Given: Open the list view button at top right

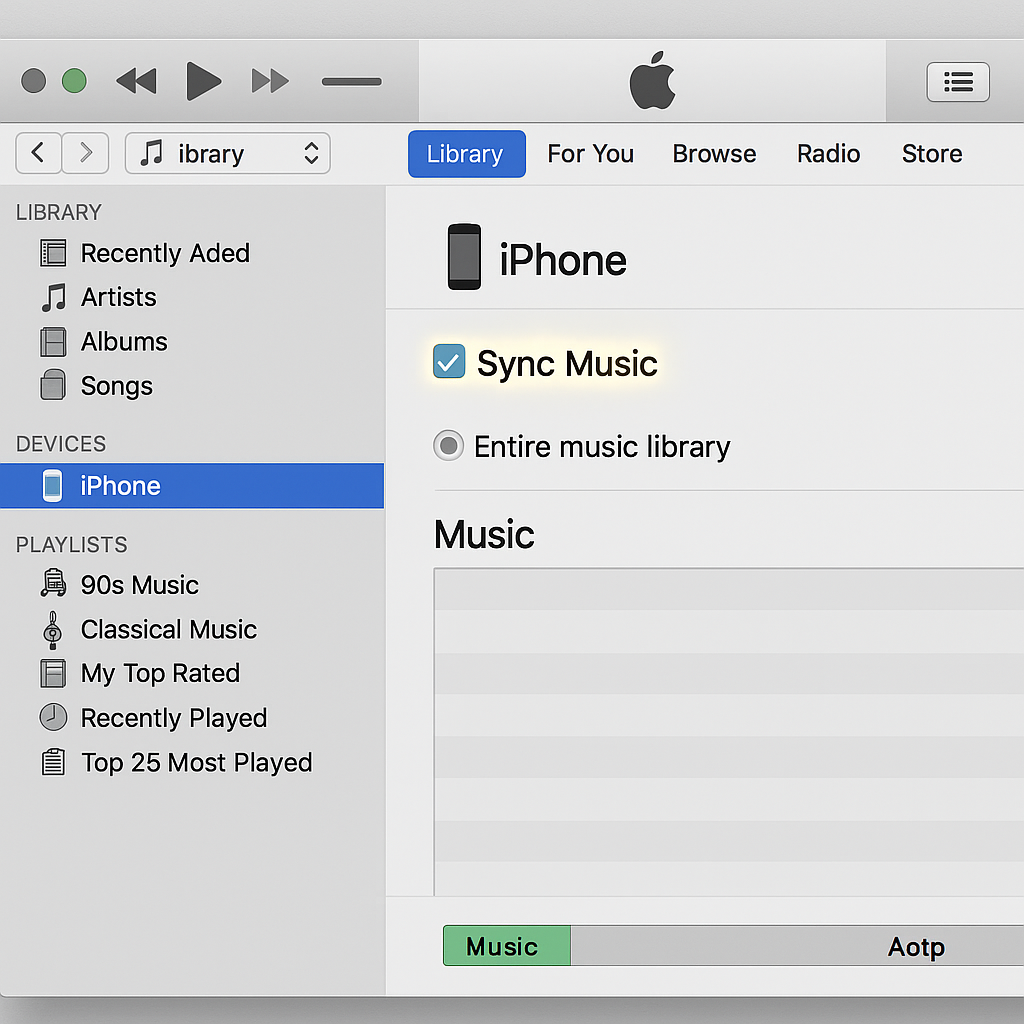Looking at the screenshot, I should tap(958, 82).
